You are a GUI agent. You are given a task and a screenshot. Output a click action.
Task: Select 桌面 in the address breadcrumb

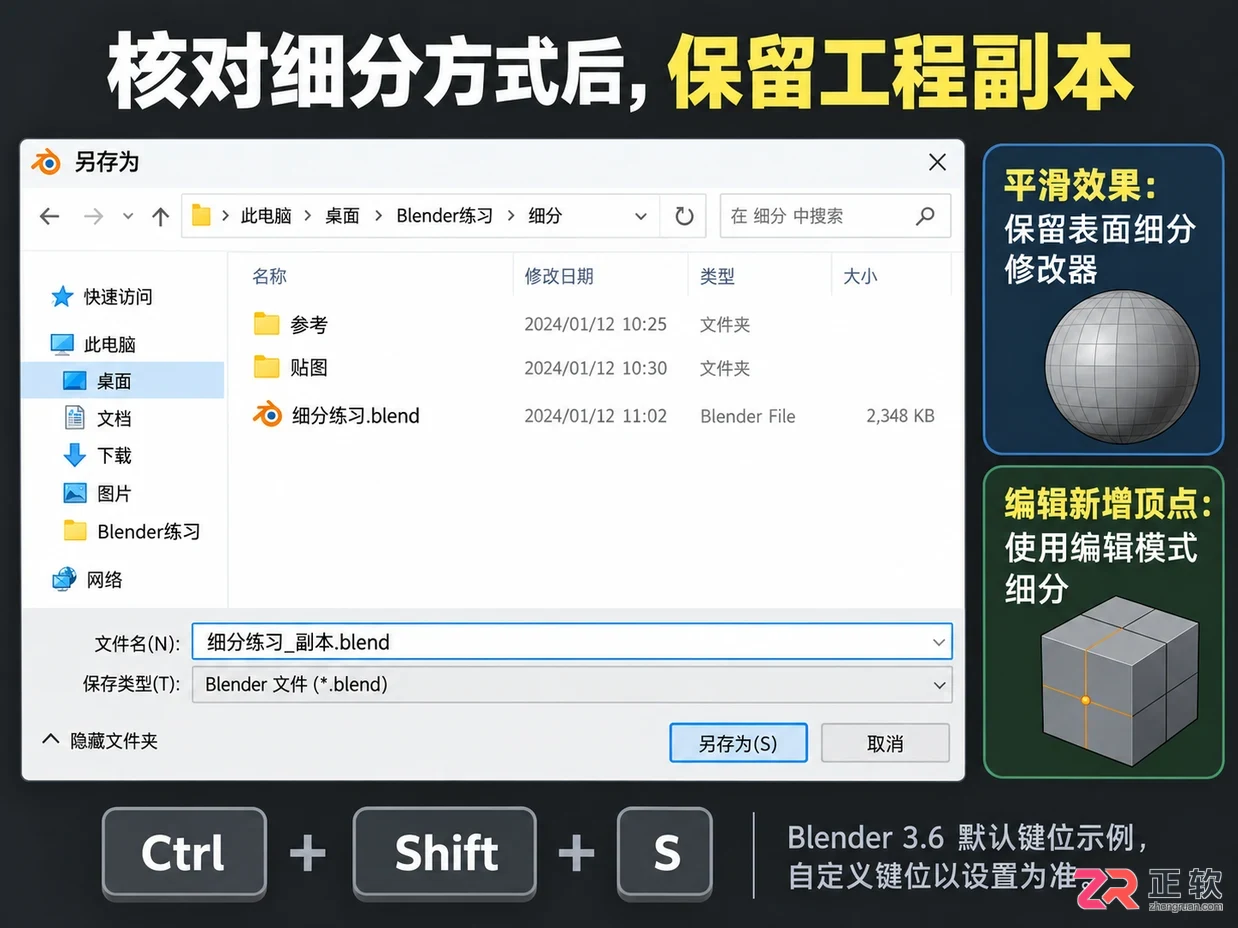coord(342,216)
